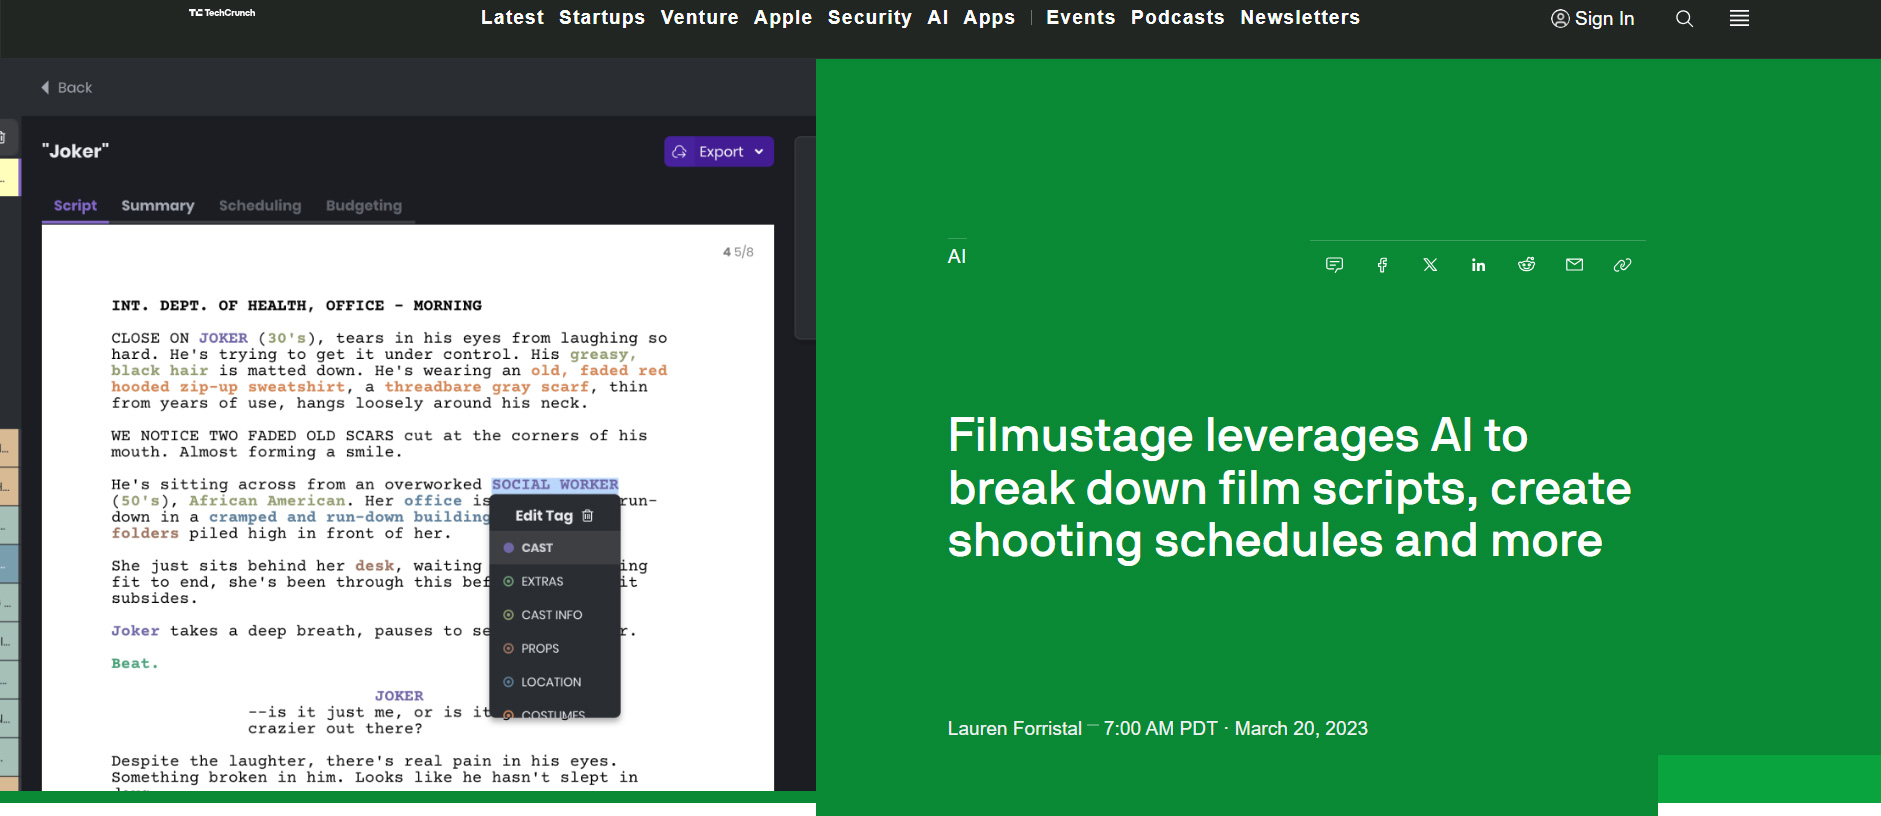The height and width of the screenshot is (816, 1881).
Task: Open the Venture category
Action: click(x=699, y=18)
